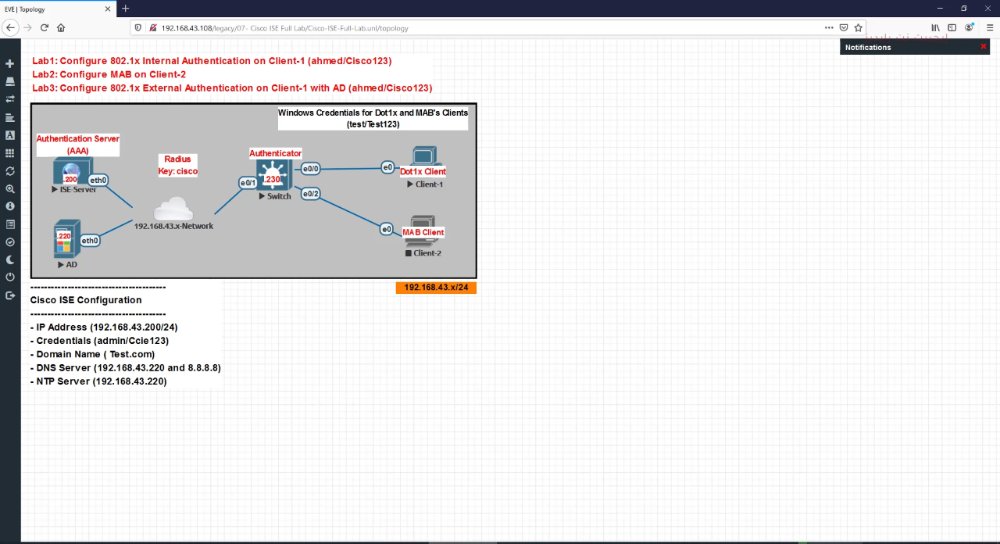The width and height of the screenshot is (1000, 544).
Task: Click the grid More actions sidebar icon
Action: (10, 153)
